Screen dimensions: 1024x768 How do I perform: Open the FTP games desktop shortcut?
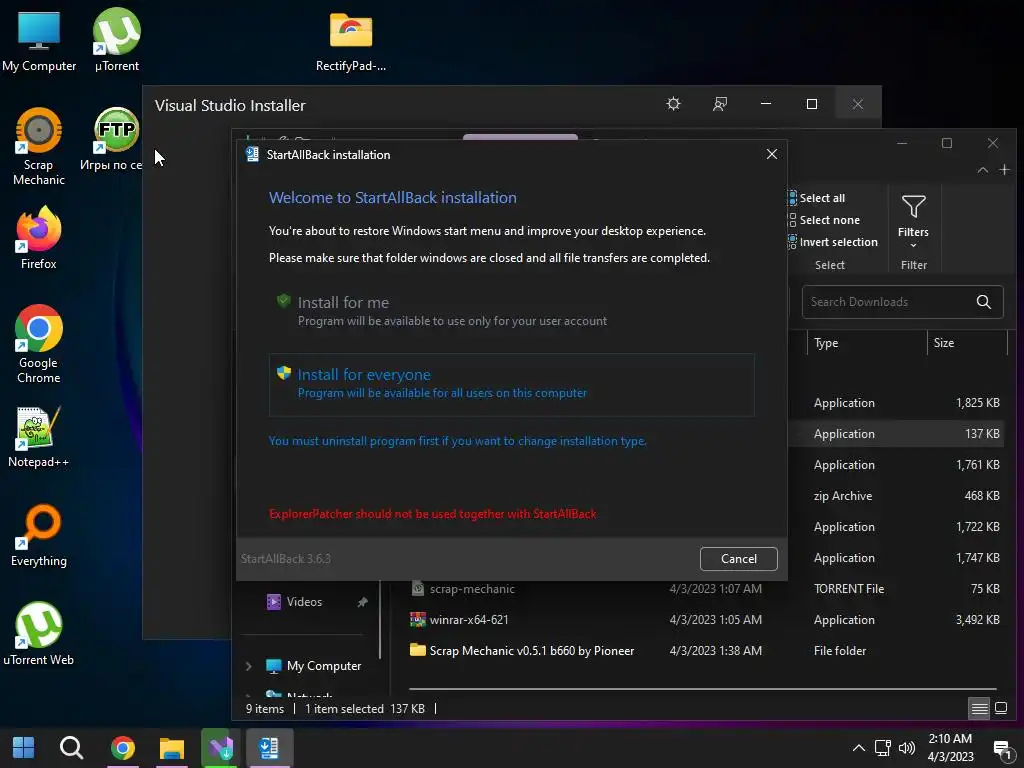112,140
